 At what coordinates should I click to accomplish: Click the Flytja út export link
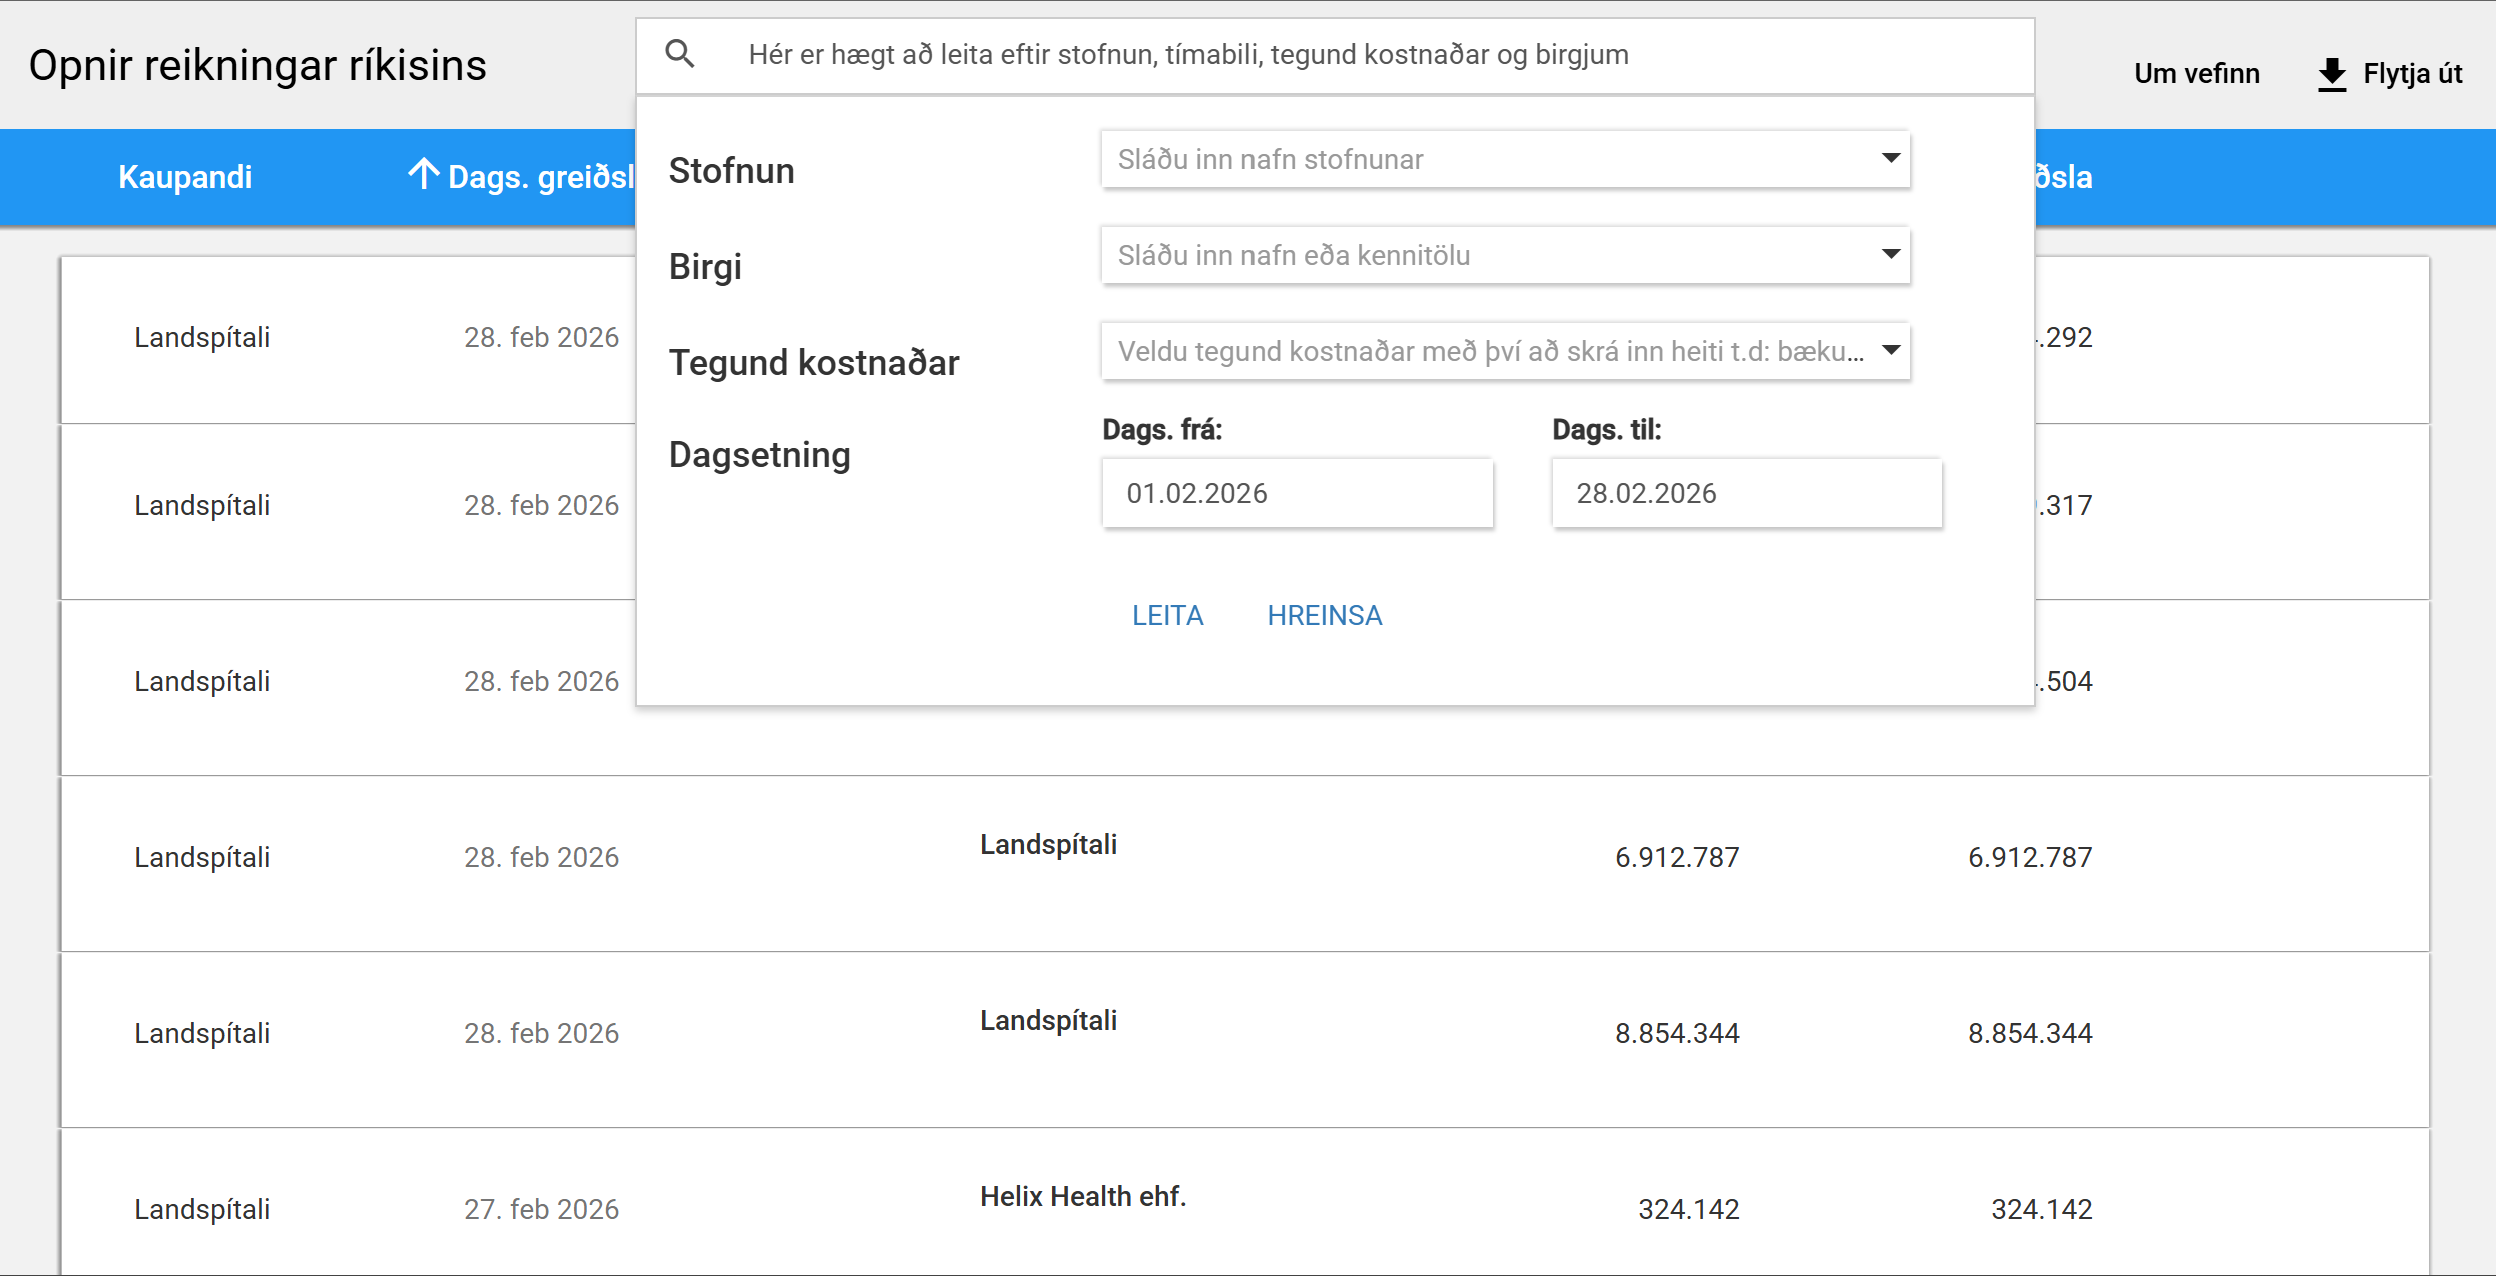pos(2411,74)
